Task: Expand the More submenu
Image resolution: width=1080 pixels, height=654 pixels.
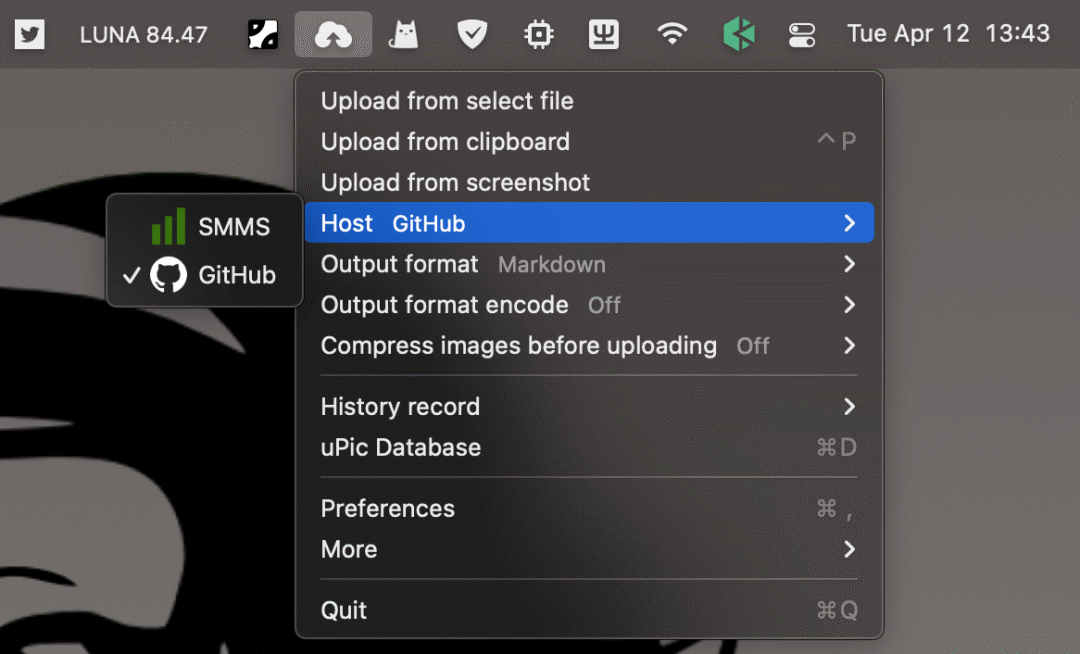Action: point(589,549)
